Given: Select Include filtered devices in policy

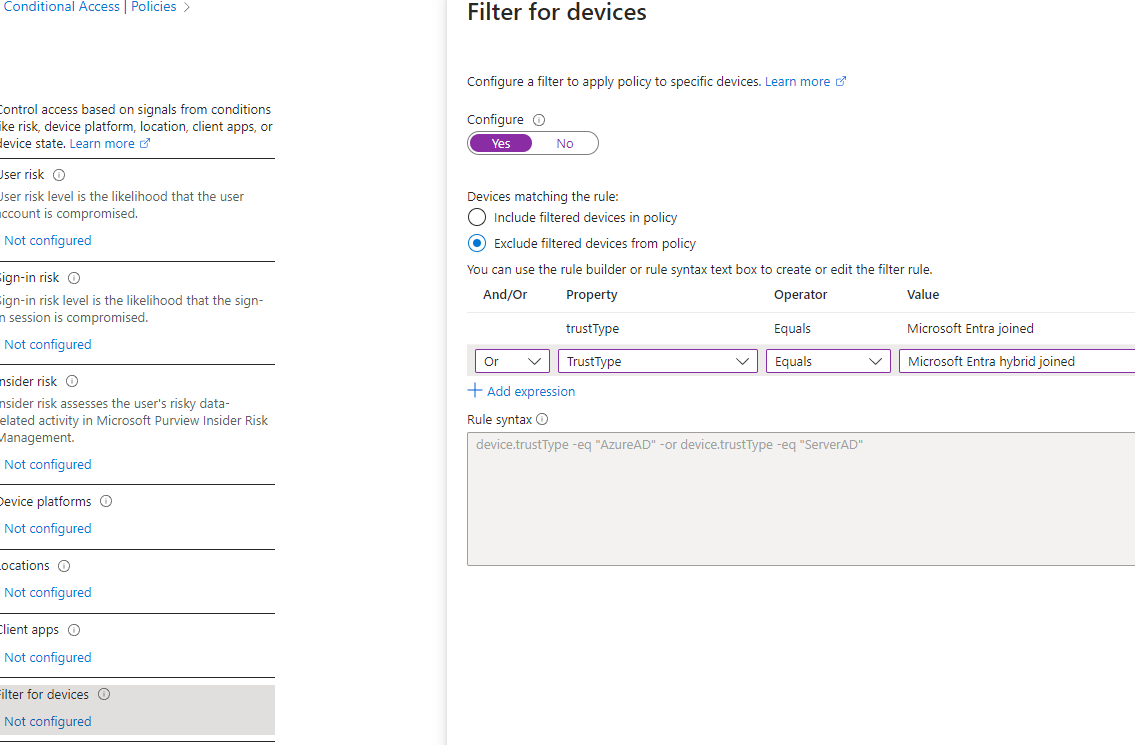Looking at the screenshot, I should (476, 217).
